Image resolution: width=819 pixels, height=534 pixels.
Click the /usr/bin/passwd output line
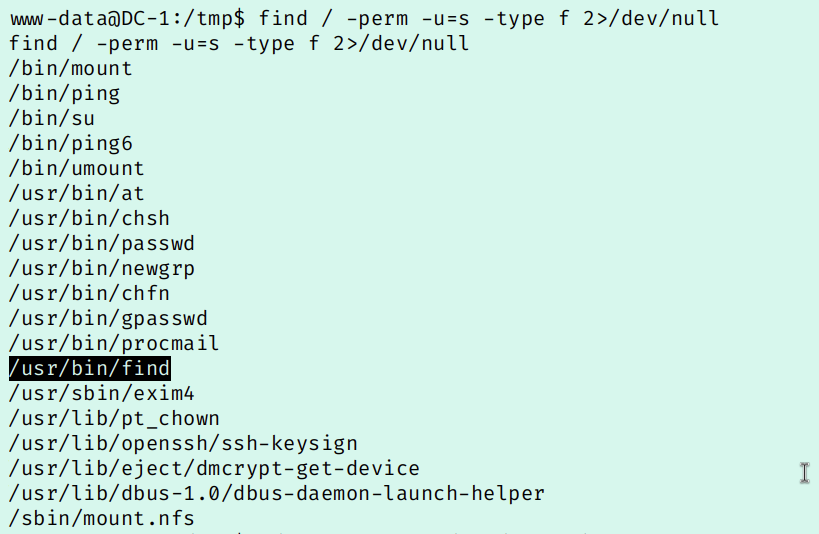(x=102, y=244)
